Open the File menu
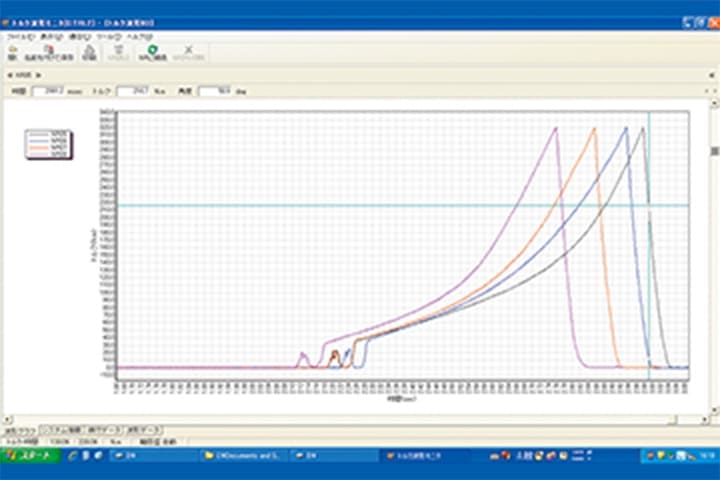Image resolution: width=720 pixels, height=480 pixels. tap(19, 36)
